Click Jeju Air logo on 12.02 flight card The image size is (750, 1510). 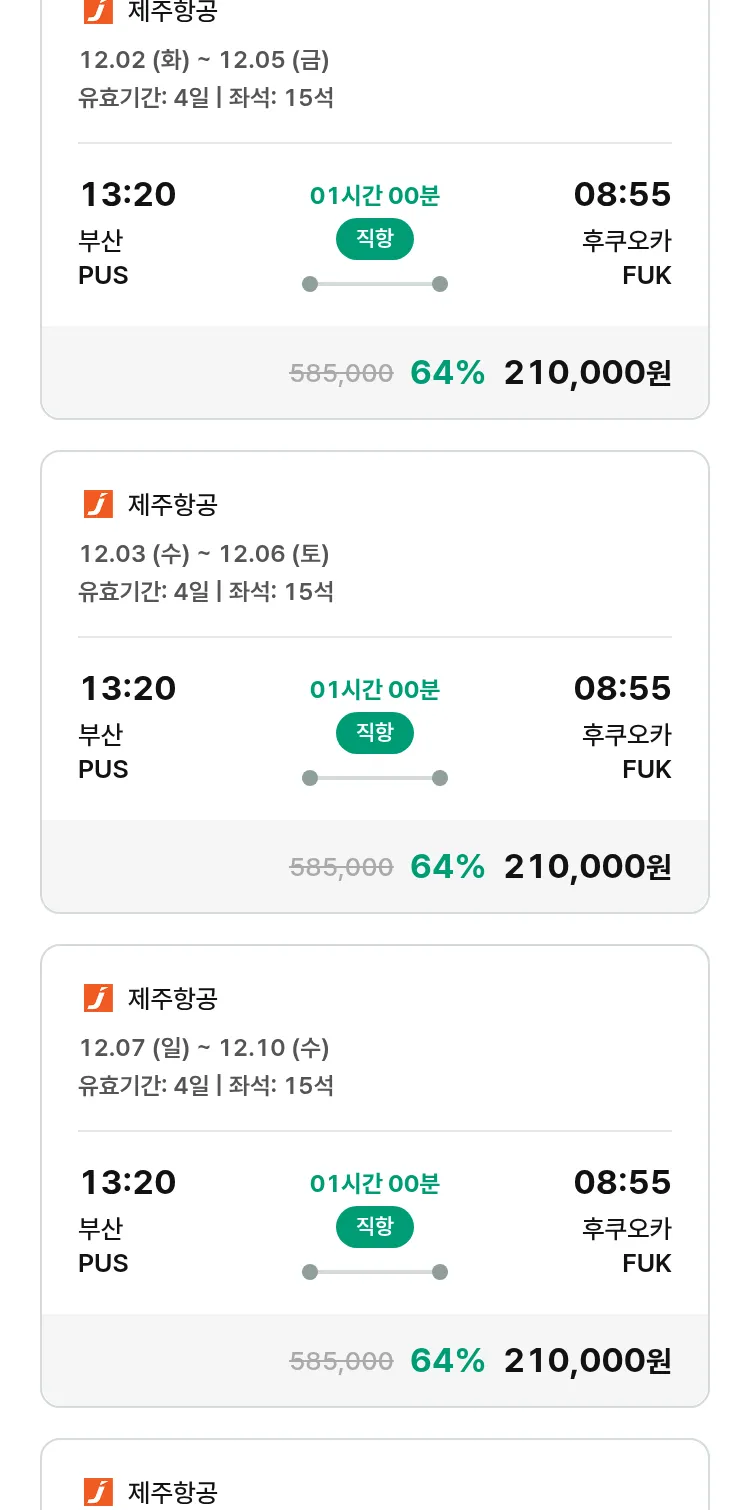(98, 11)
